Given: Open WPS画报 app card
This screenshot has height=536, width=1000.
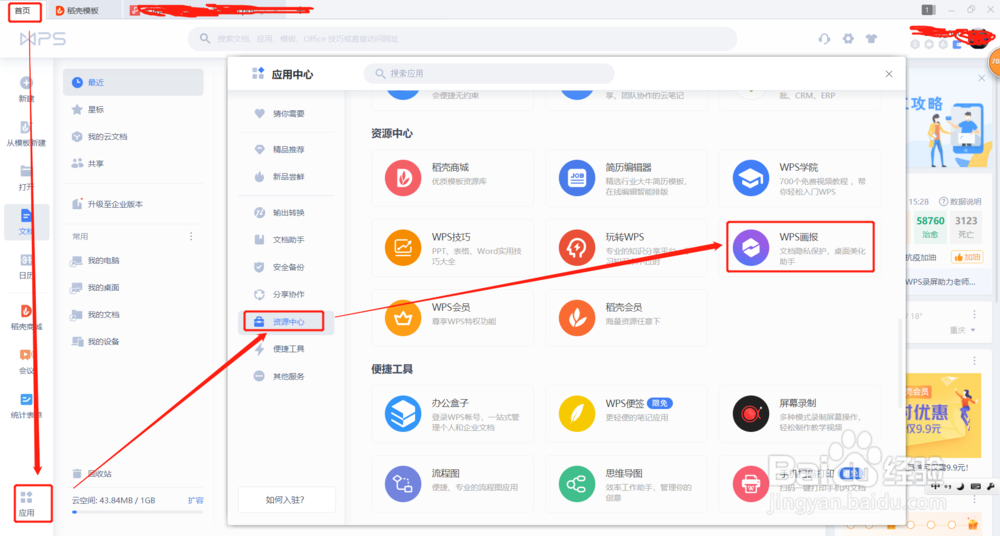Looking at the screenshot, I should click(x=800, y=247).
